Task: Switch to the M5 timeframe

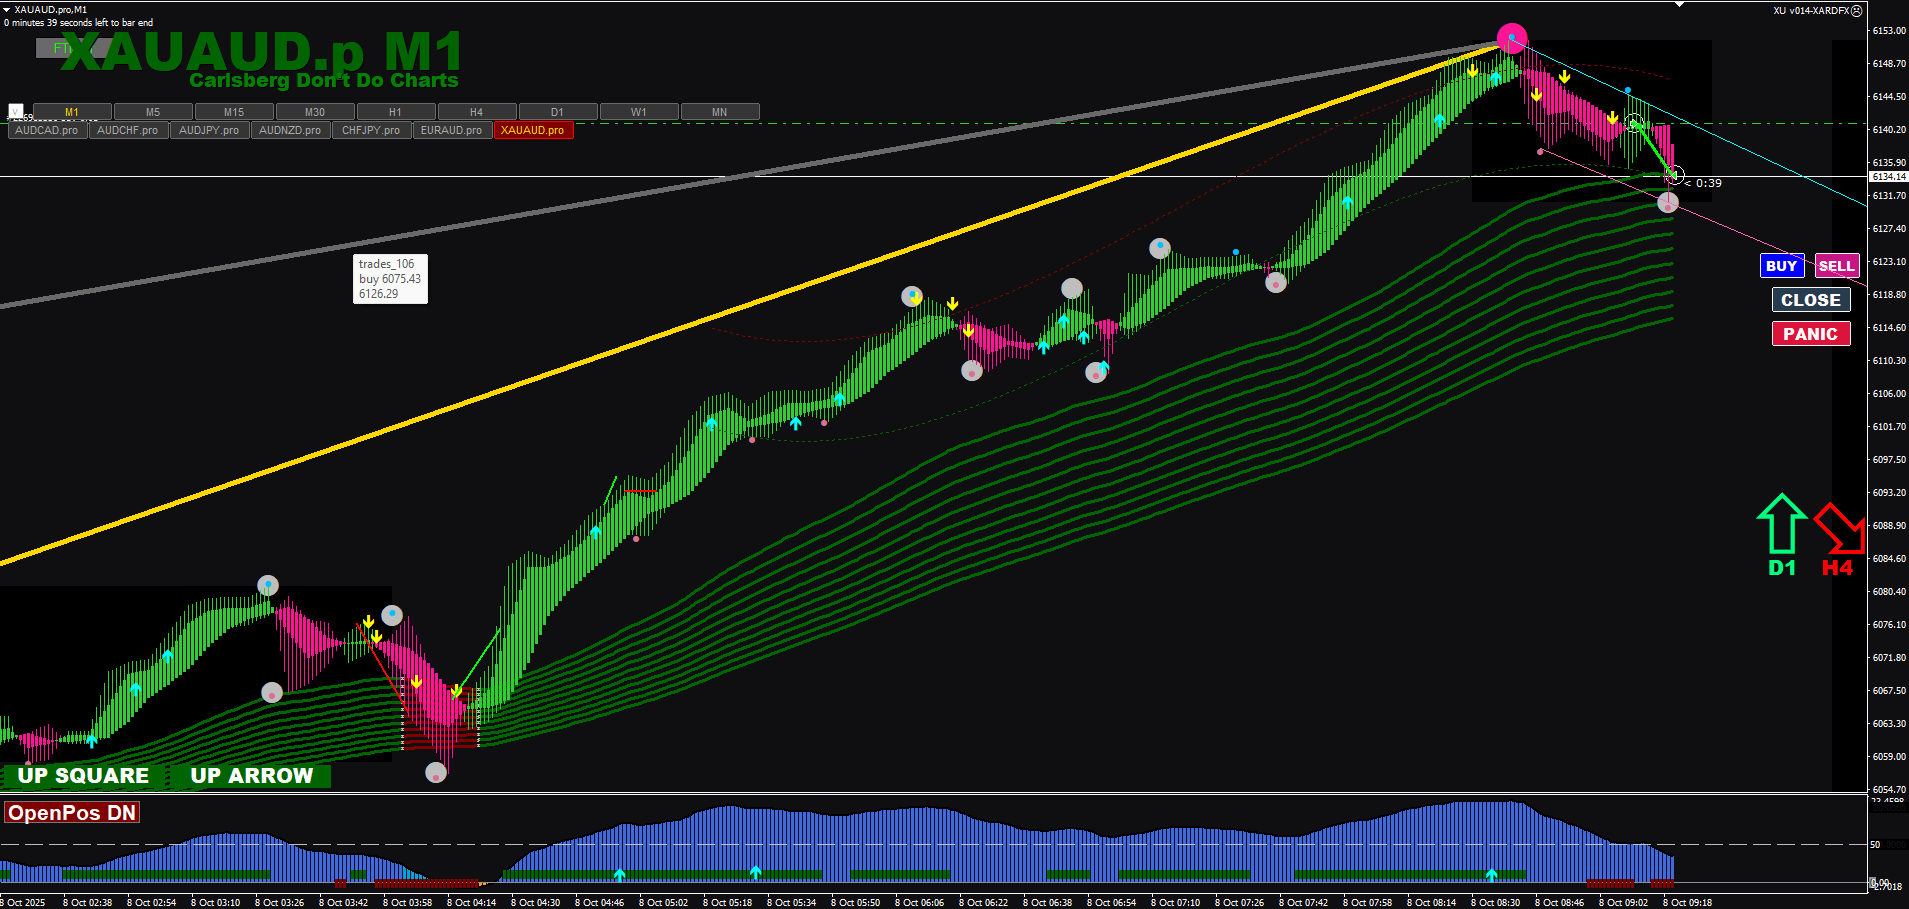Action: coord(153,112)
